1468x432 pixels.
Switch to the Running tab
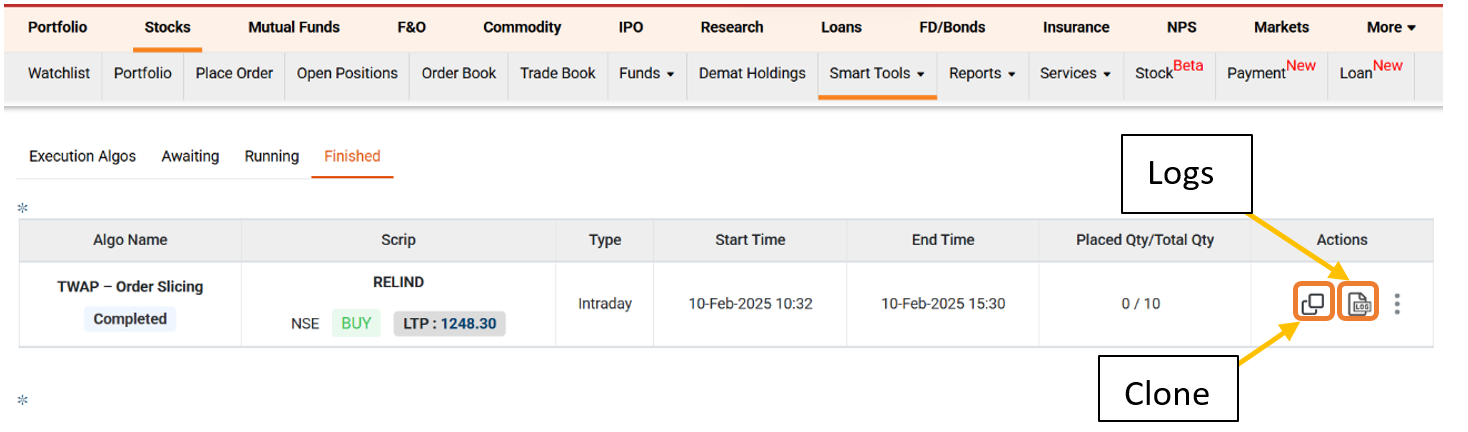point(272,156)
